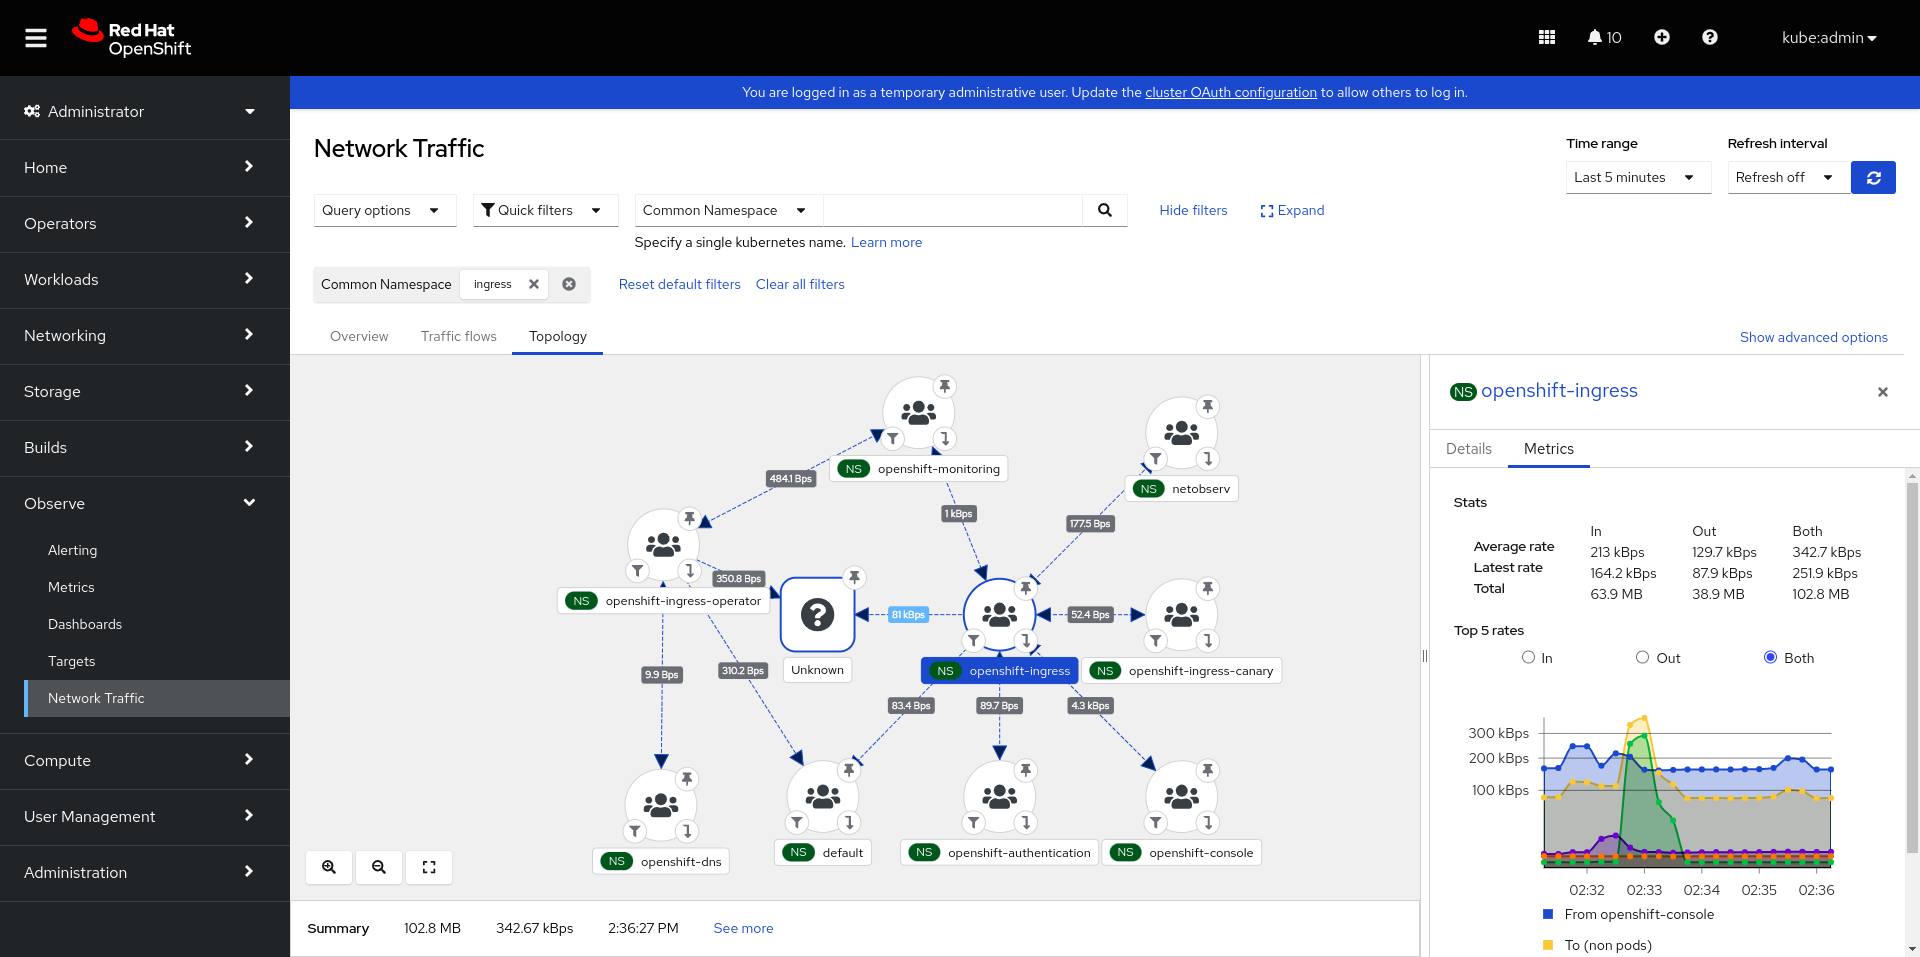
Task: Click the zoom in magnifier on topology
Action: coord(329,867)
